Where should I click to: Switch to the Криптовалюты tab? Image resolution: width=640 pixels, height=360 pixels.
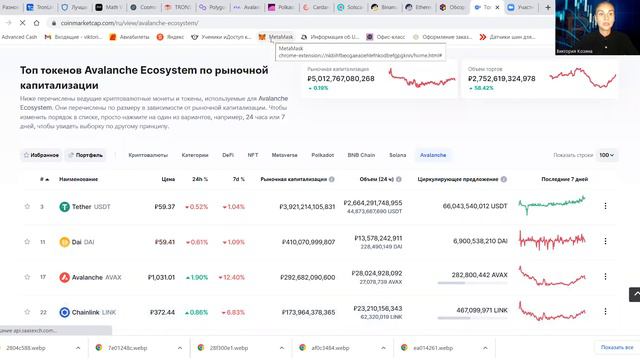click(x=148, y=155)
